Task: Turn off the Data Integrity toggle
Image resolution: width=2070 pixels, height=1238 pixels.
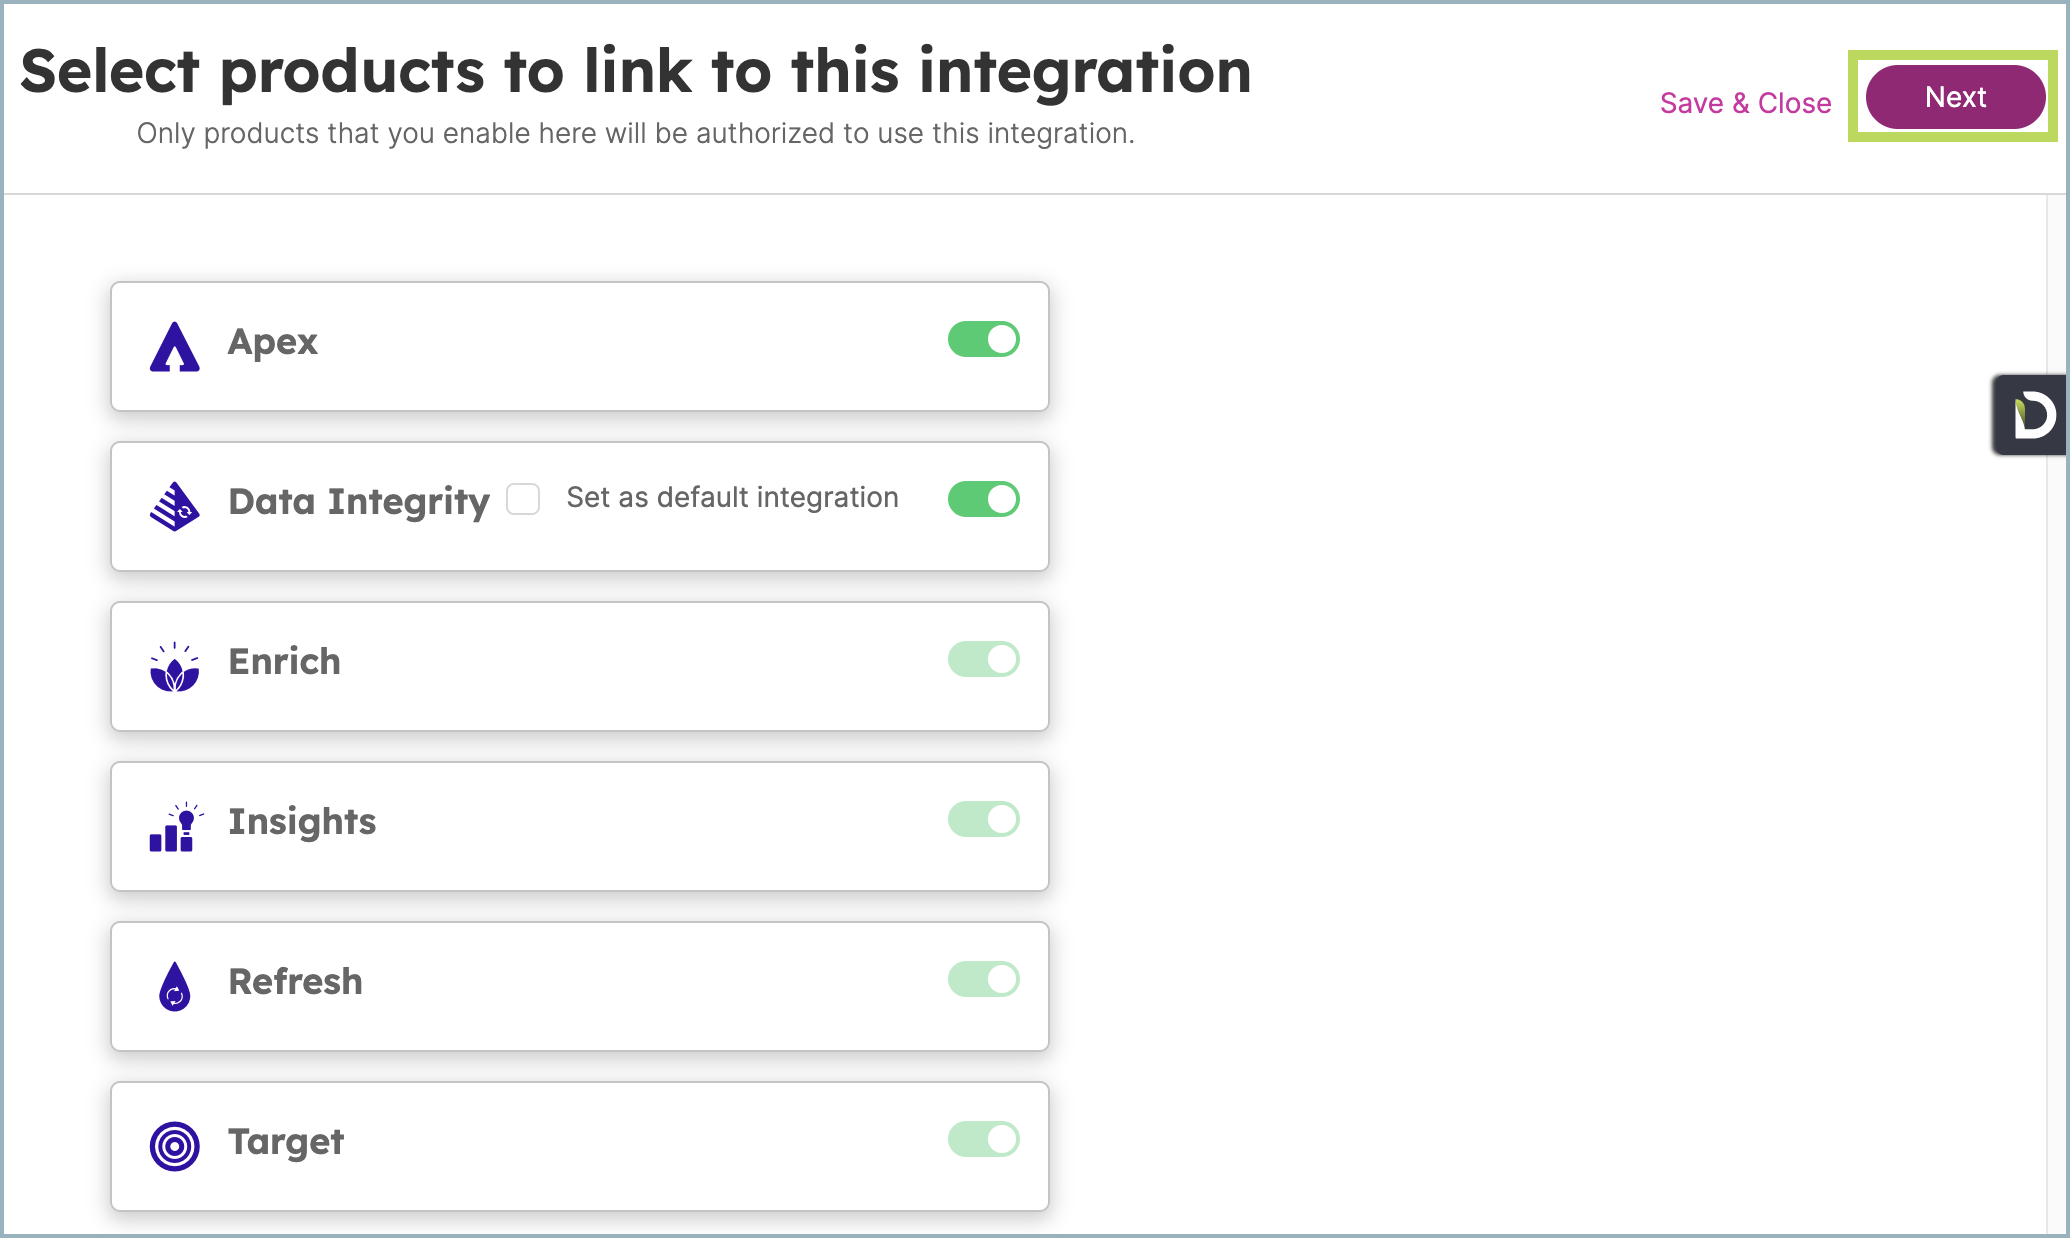Action: [984, 499]
